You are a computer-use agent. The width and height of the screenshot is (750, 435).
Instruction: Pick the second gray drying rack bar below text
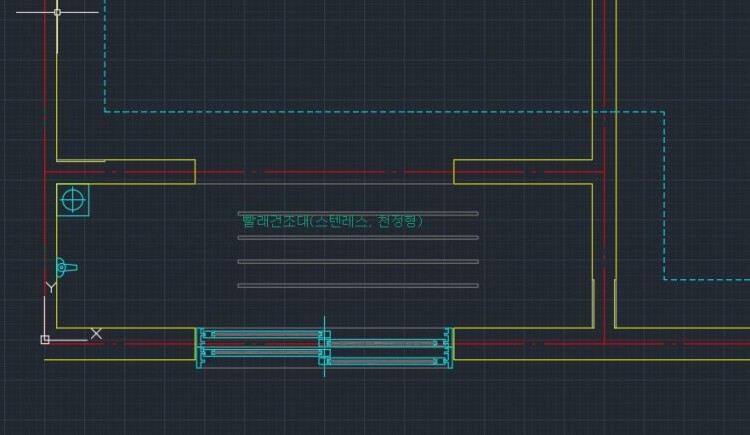[x=357, y=238]
